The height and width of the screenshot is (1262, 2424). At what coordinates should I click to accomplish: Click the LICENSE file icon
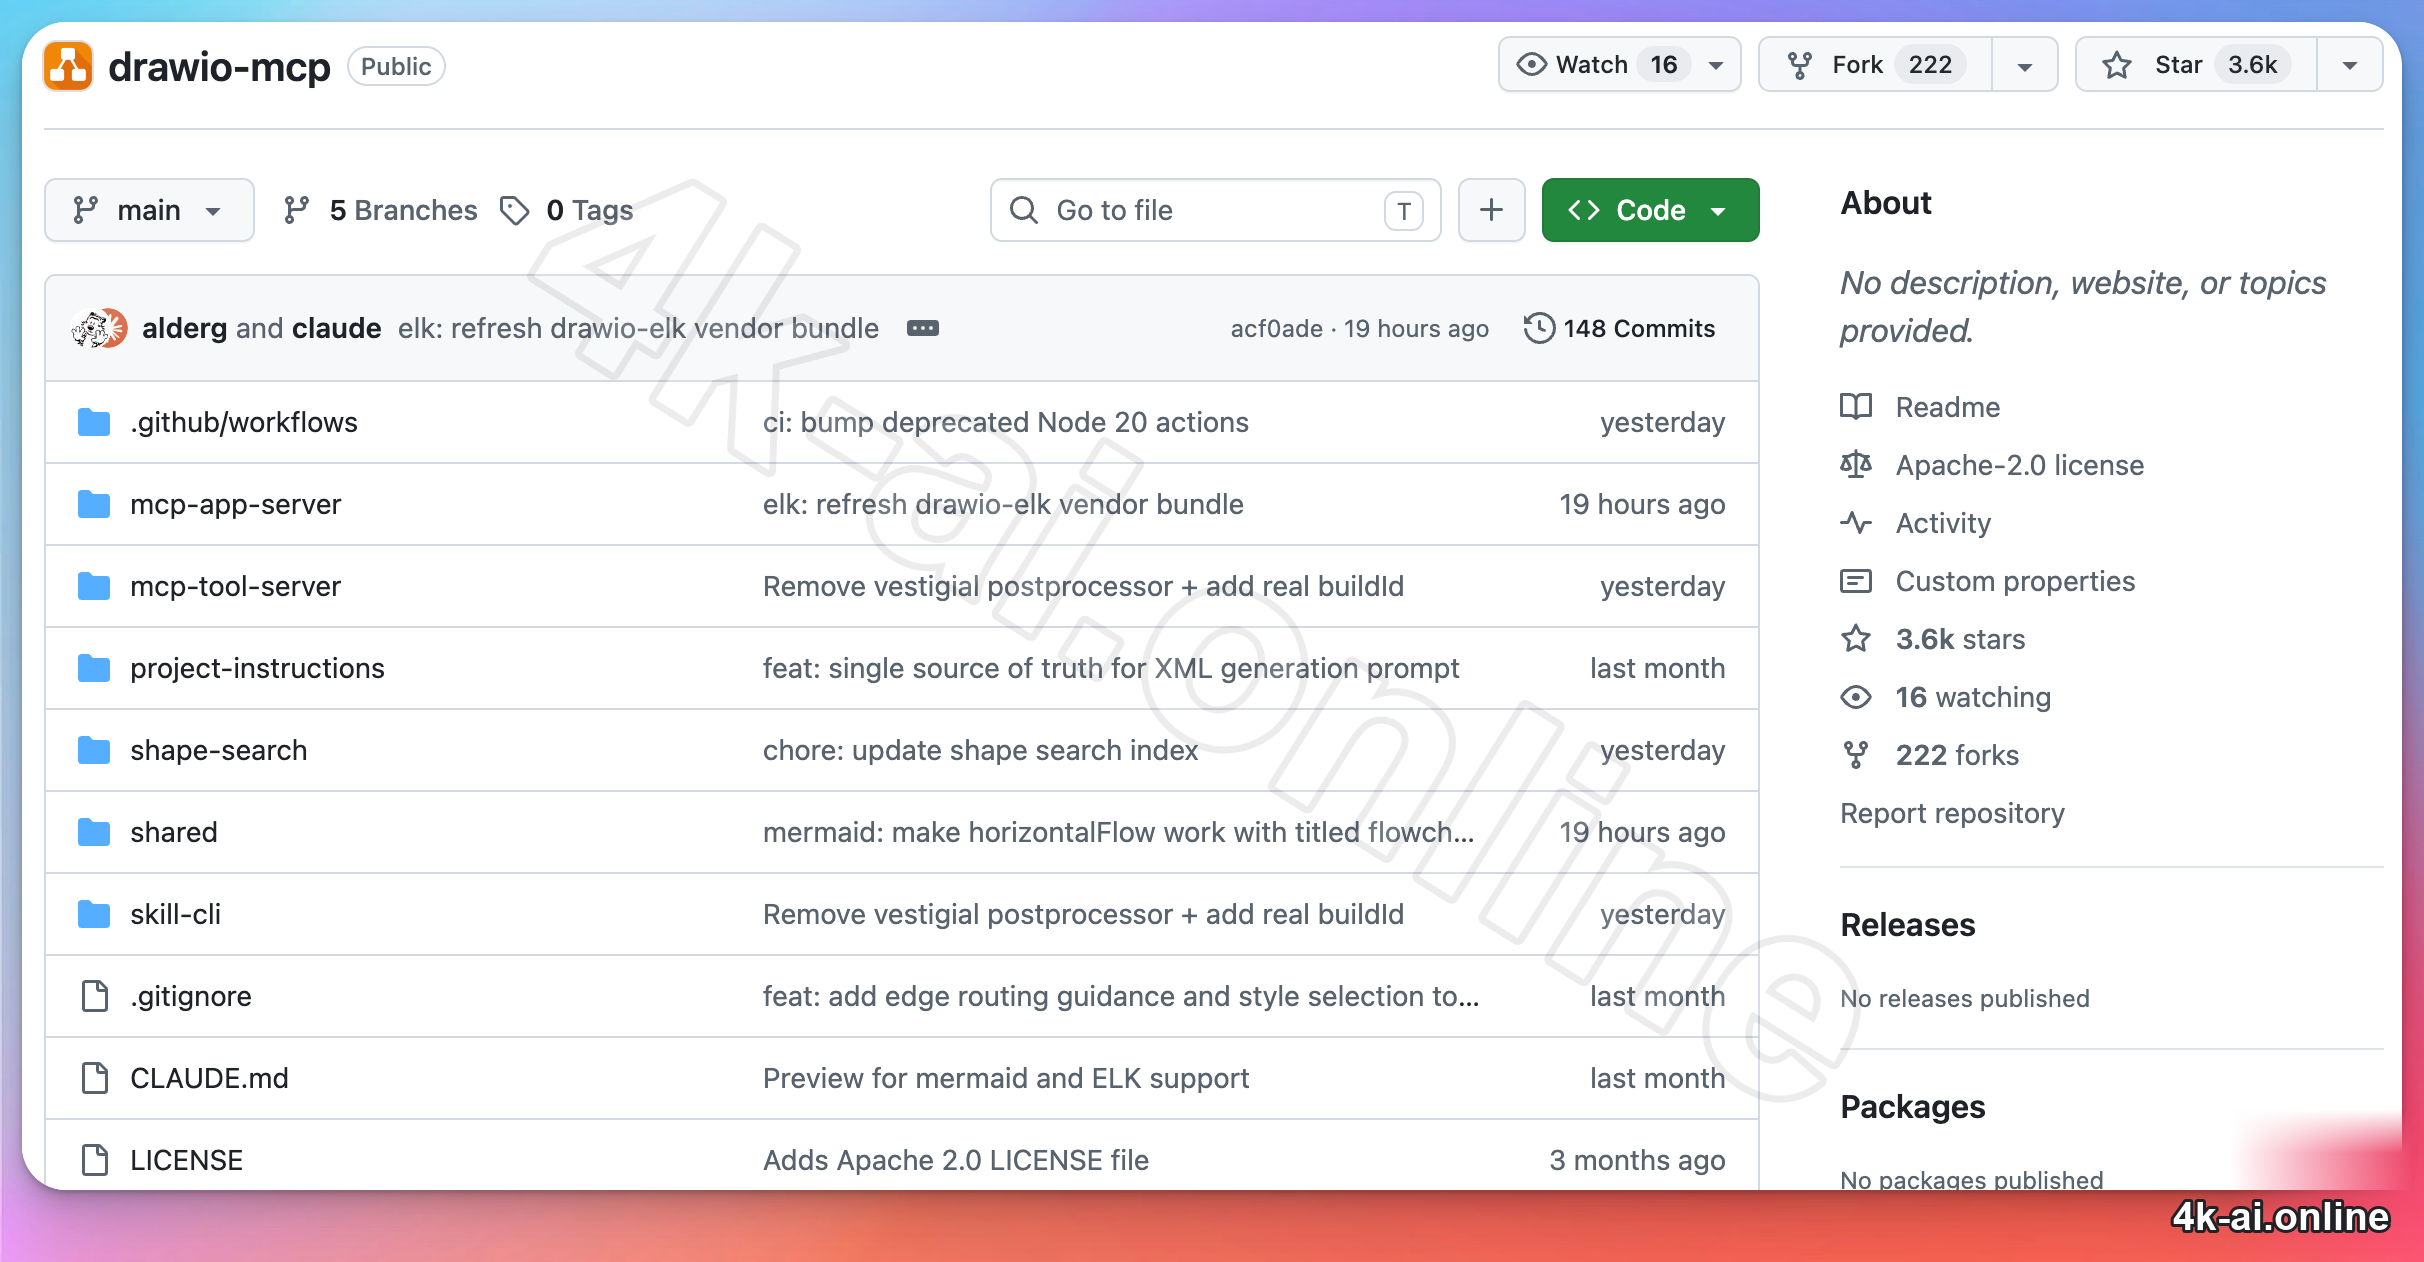pyautogui.click(x=95, y=1160)
